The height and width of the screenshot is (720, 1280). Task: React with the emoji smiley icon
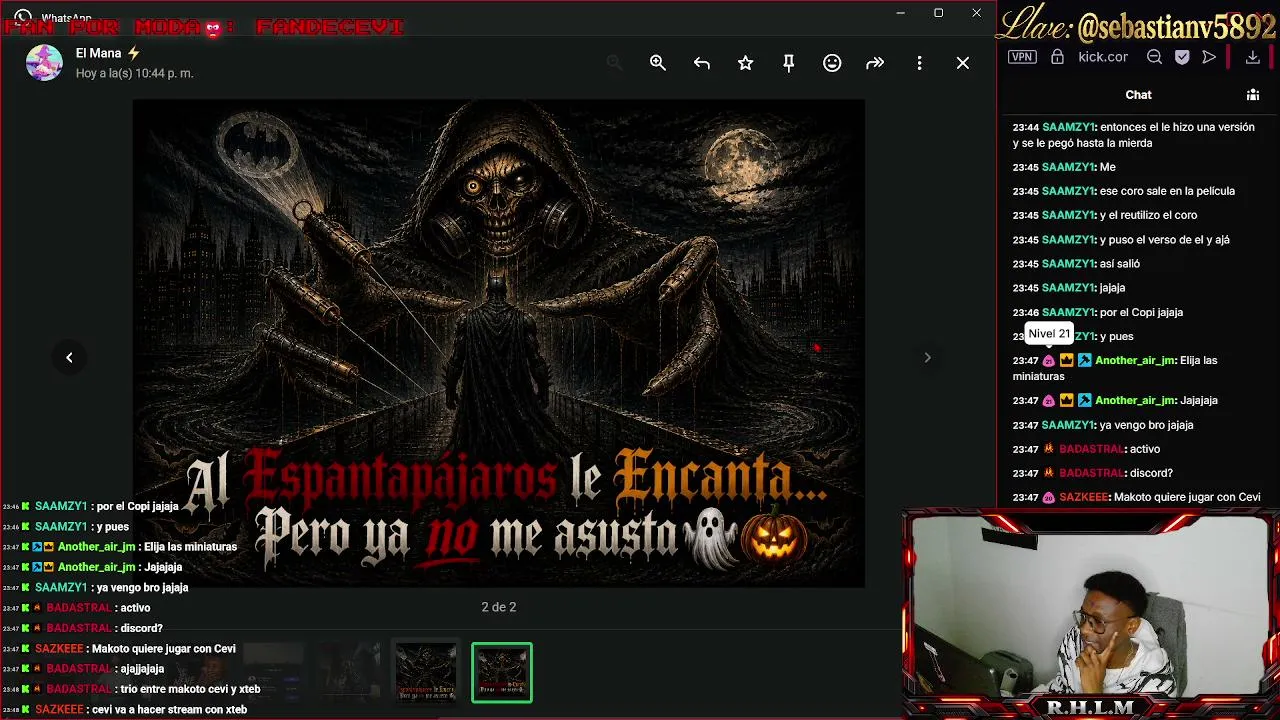(832, 63)
